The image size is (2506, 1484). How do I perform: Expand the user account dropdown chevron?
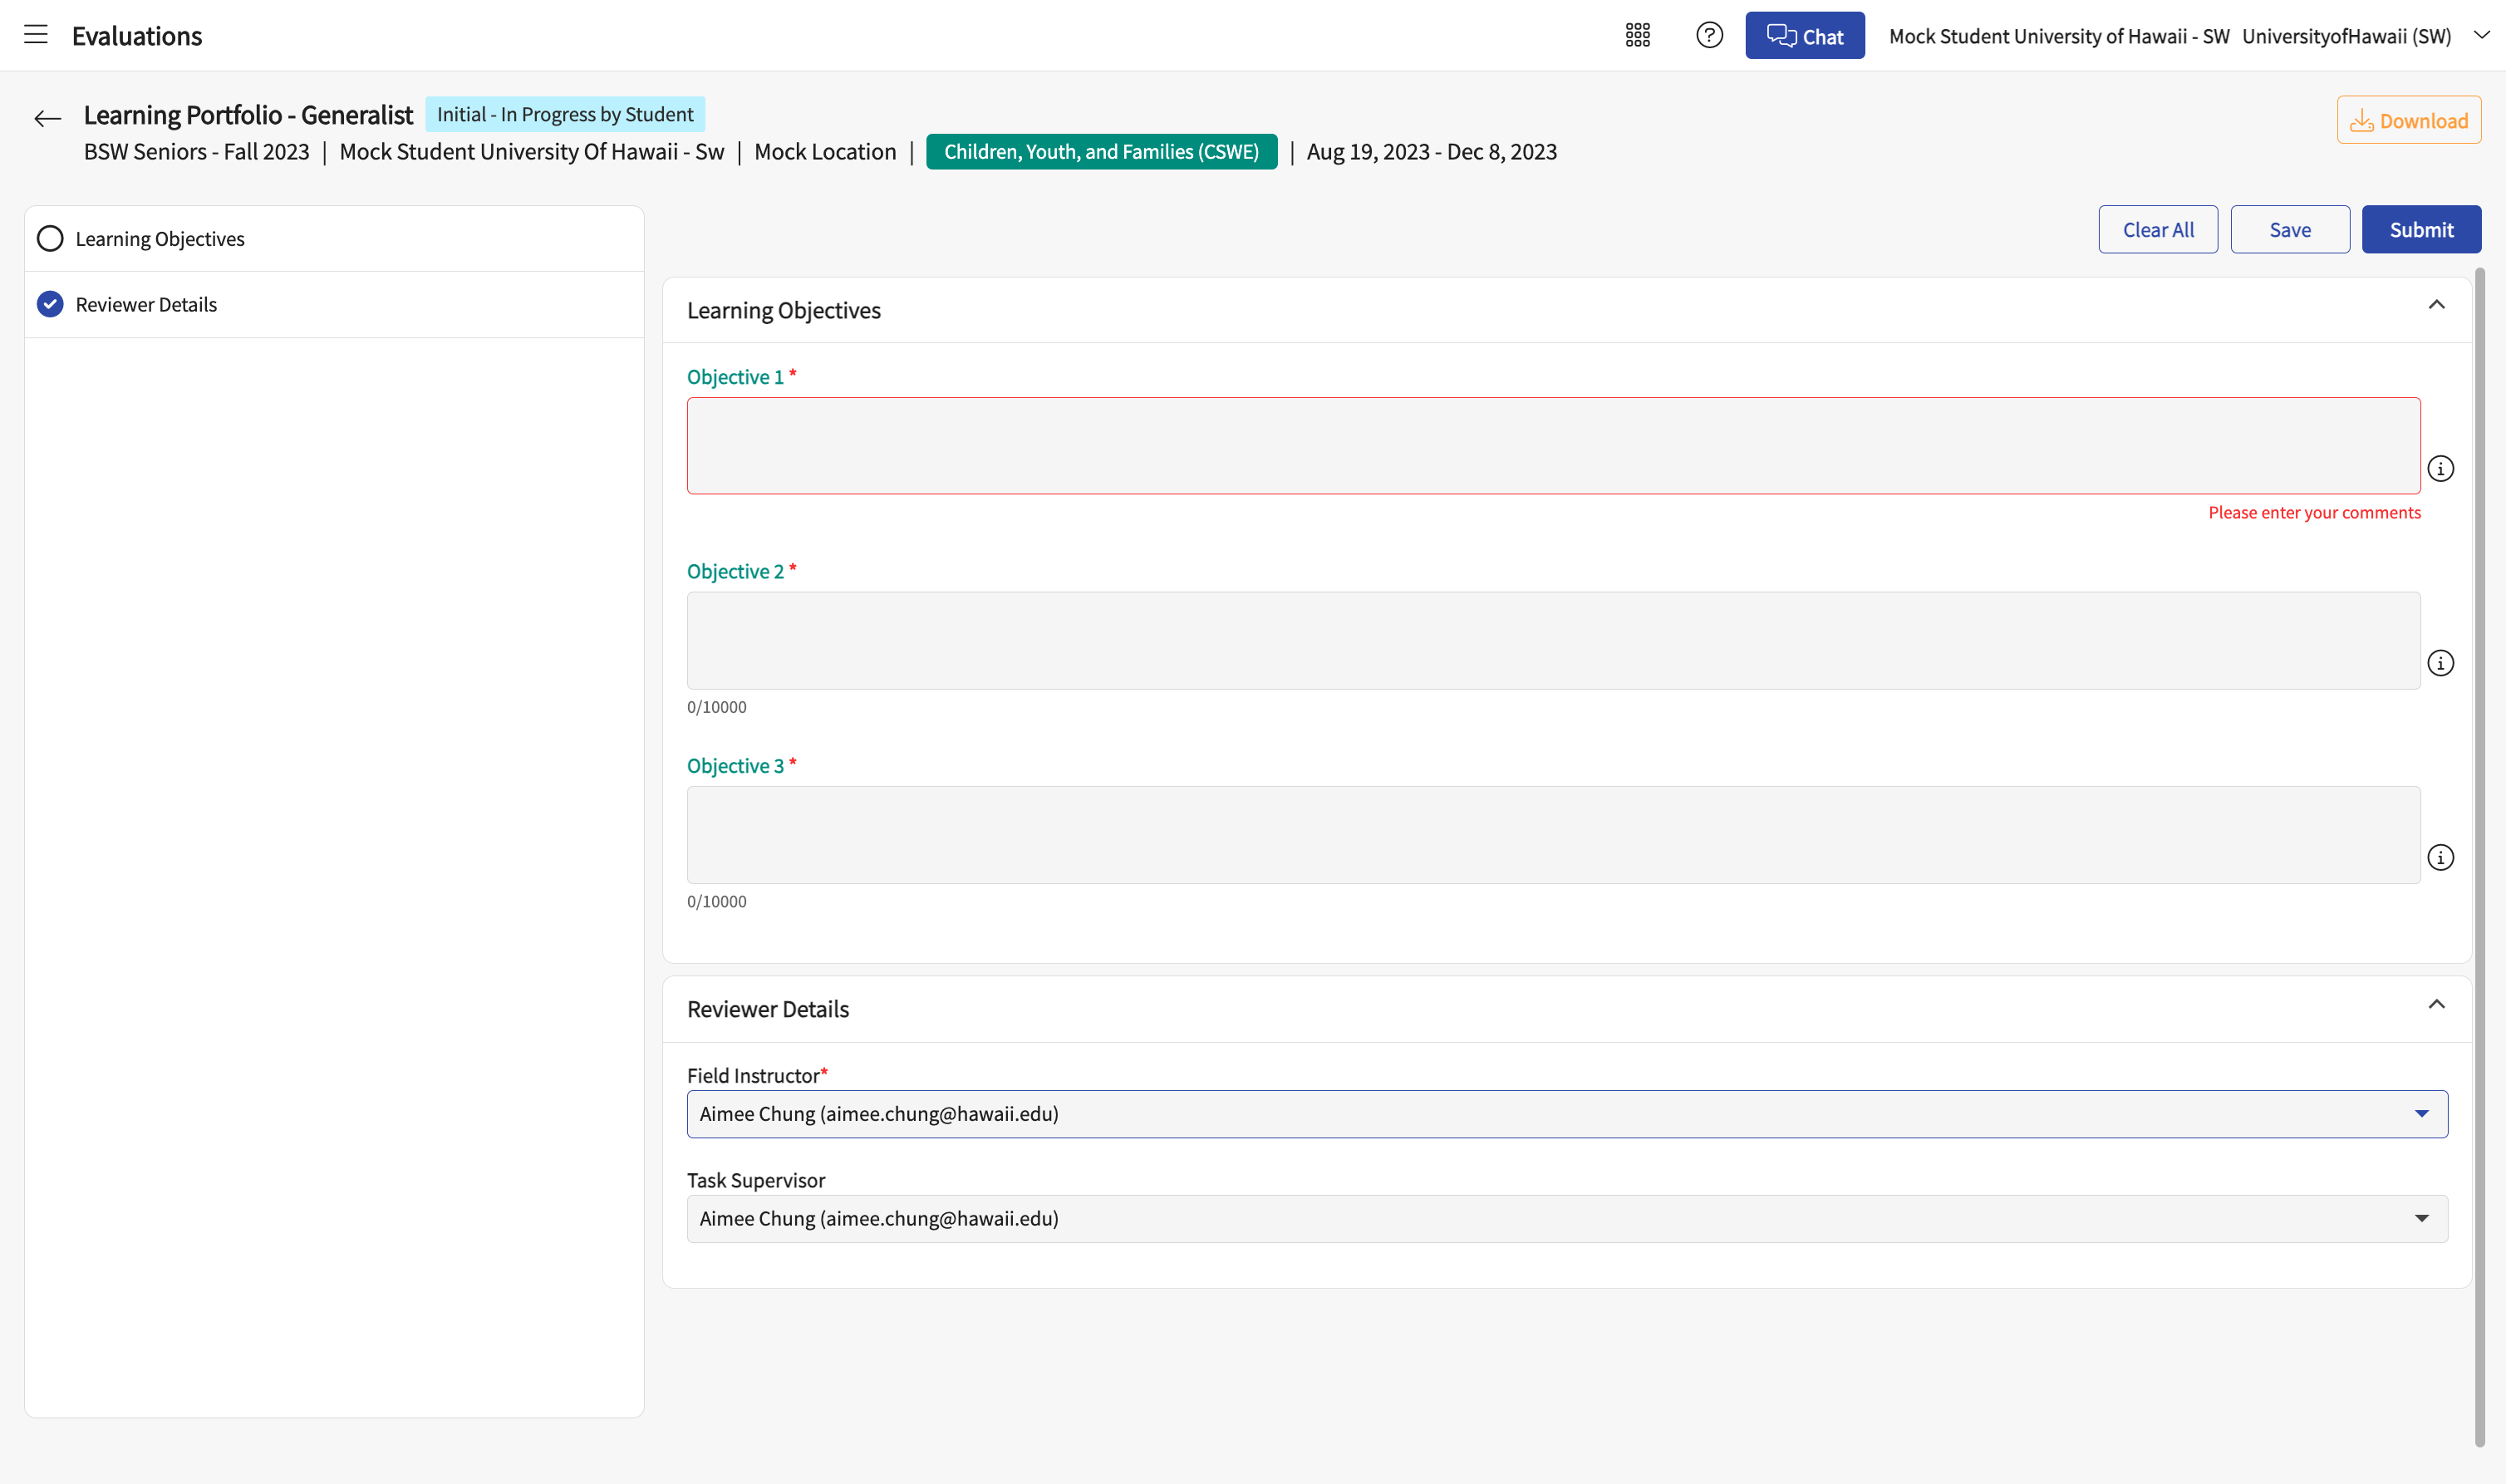coord(2481,35)
